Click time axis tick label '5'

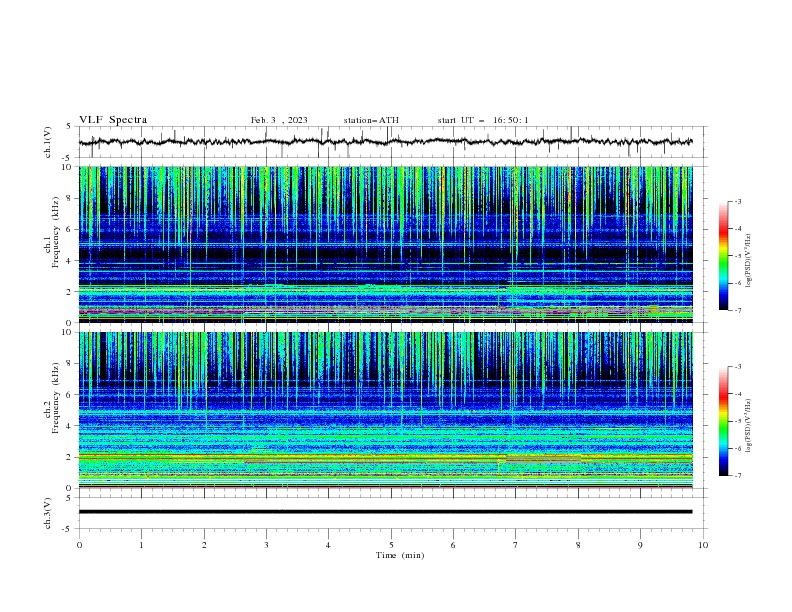(391, 545)
